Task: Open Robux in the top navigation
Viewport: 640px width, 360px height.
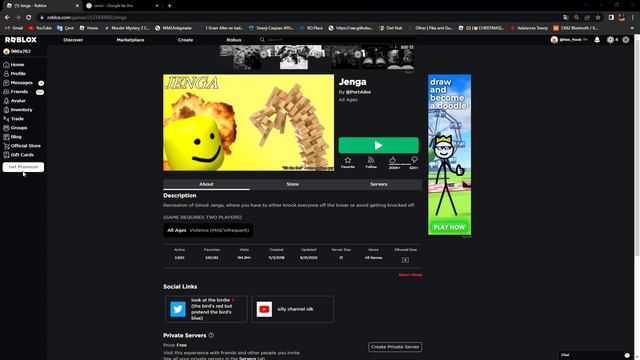Action: coord(233,40)
